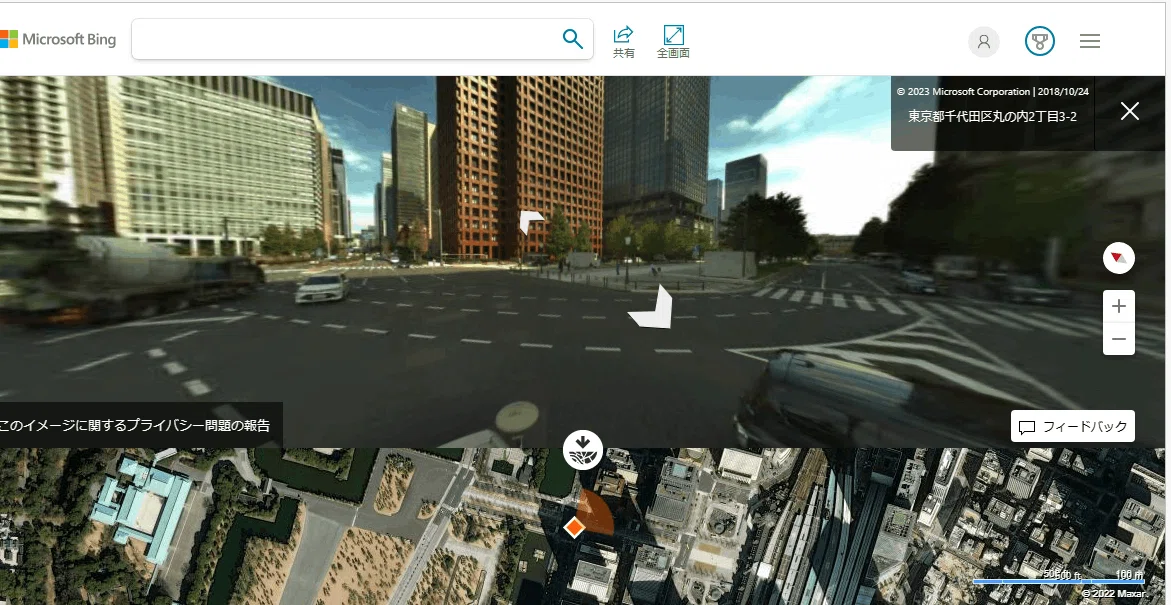
Task: Switch to 全画面 fullscreen view
Action: point(673,42)
